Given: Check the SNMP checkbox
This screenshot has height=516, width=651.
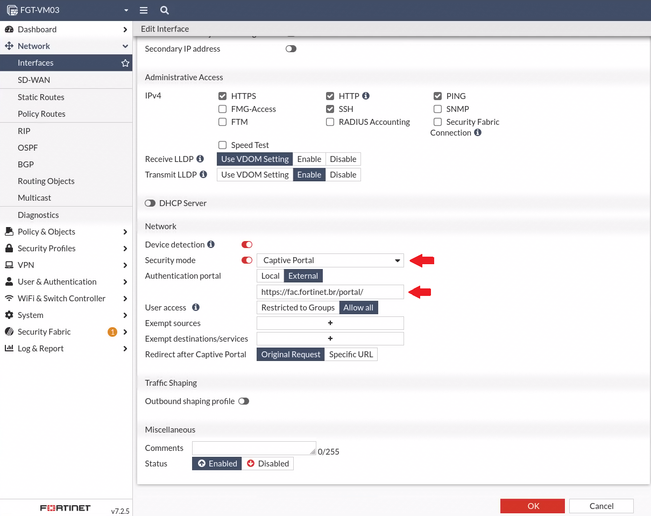Looking at the screenshot, I should (438, 109).
